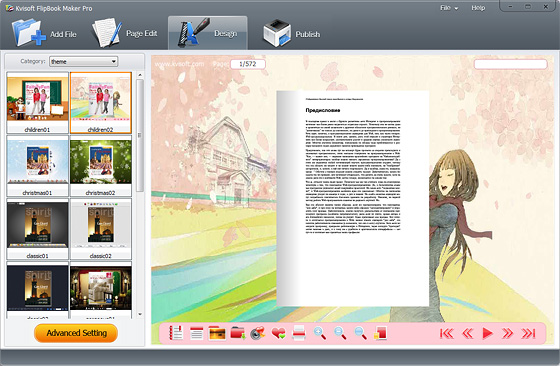Screen dimensions: 560x366
Task: Click the Add File folder icon
Action: coord(29,33)
